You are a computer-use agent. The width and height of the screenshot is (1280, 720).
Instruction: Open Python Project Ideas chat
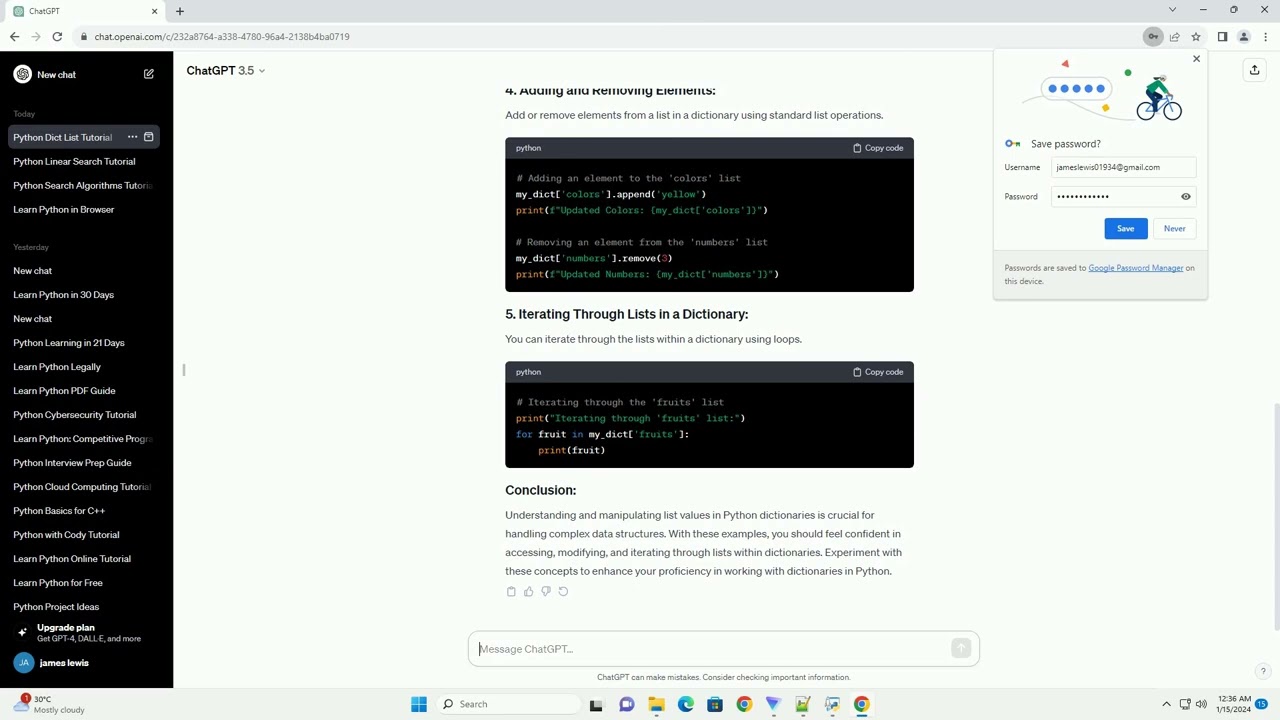pyautogui.click(x=56, y=607)
